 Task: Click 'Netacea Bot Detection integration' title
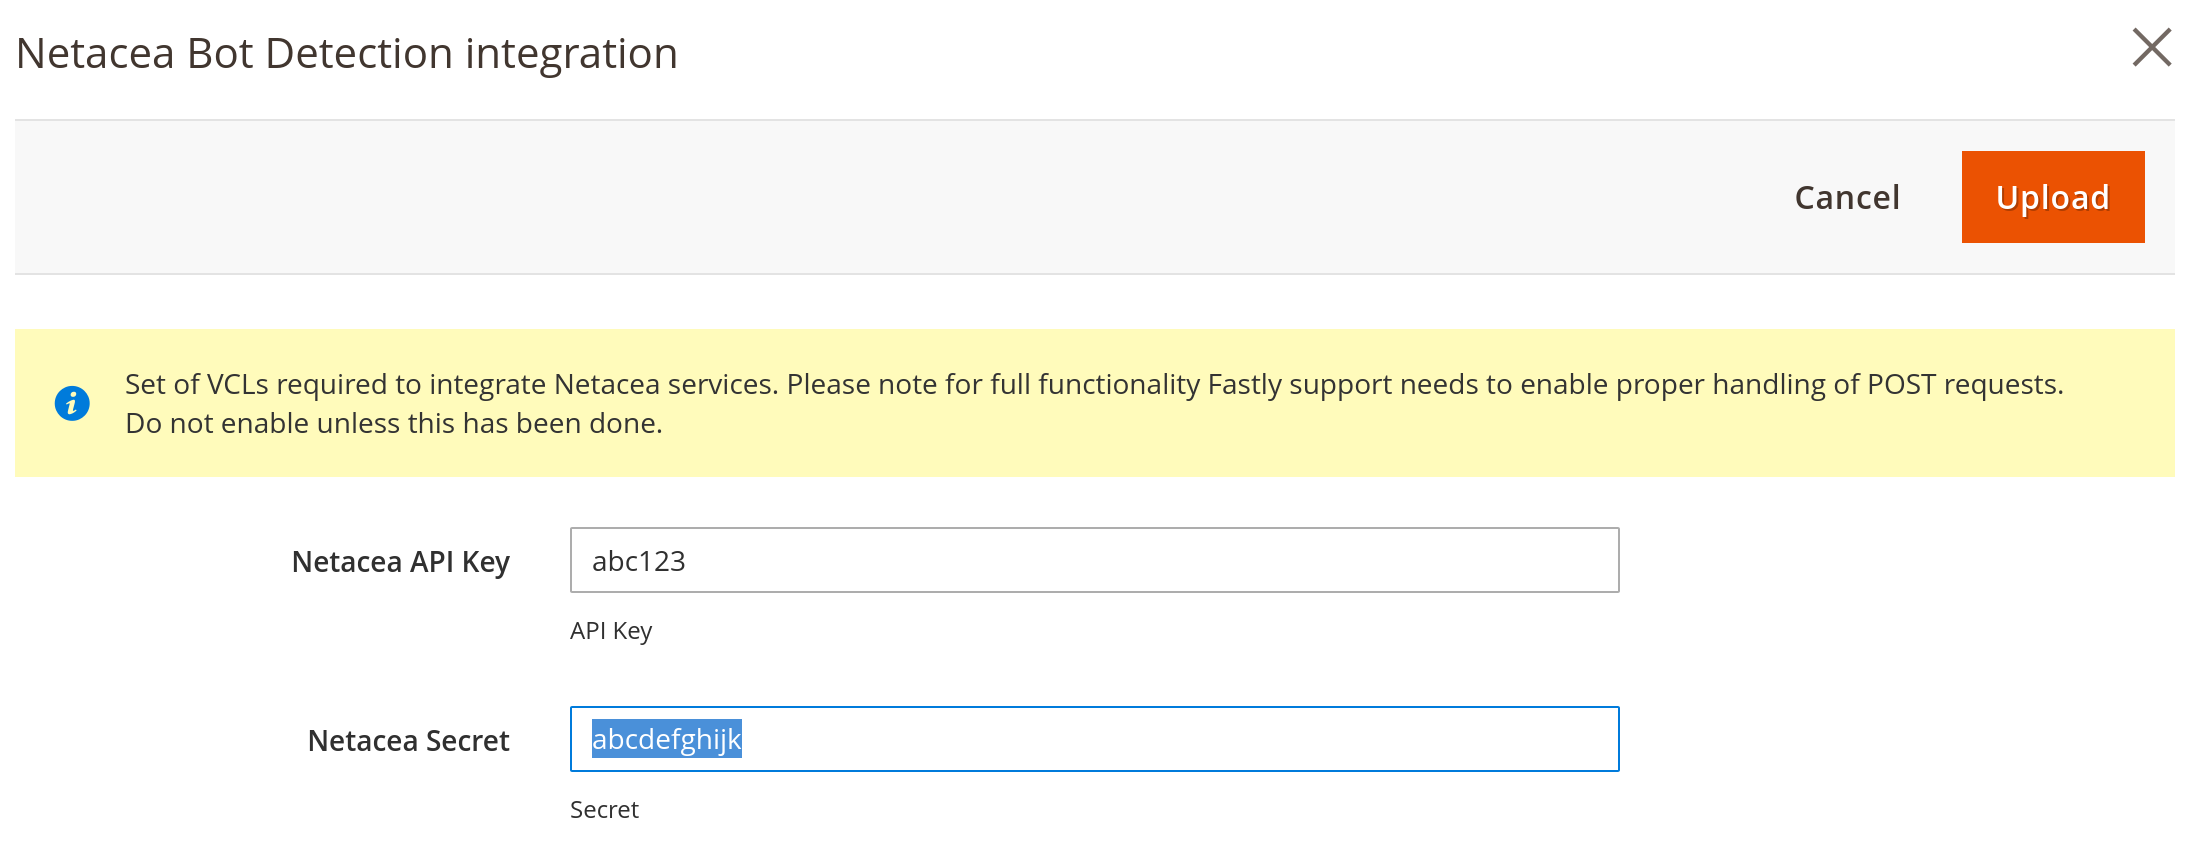(x=347, y=53)
